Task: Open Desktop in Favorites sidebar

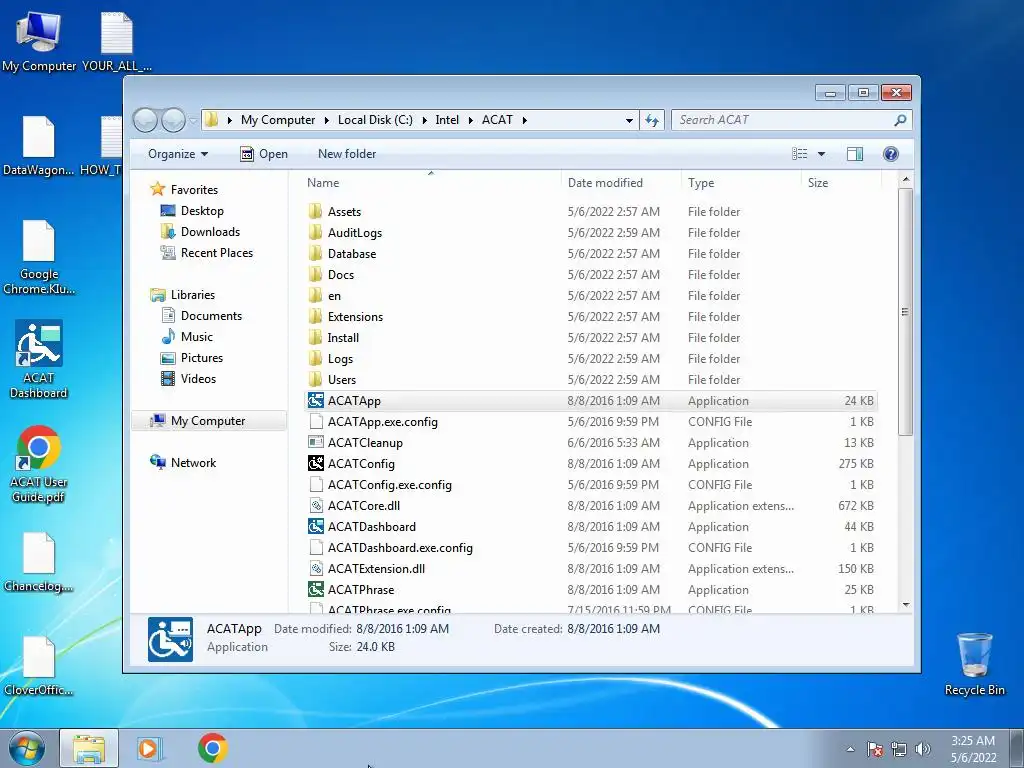Action: (x=202, y=210)
